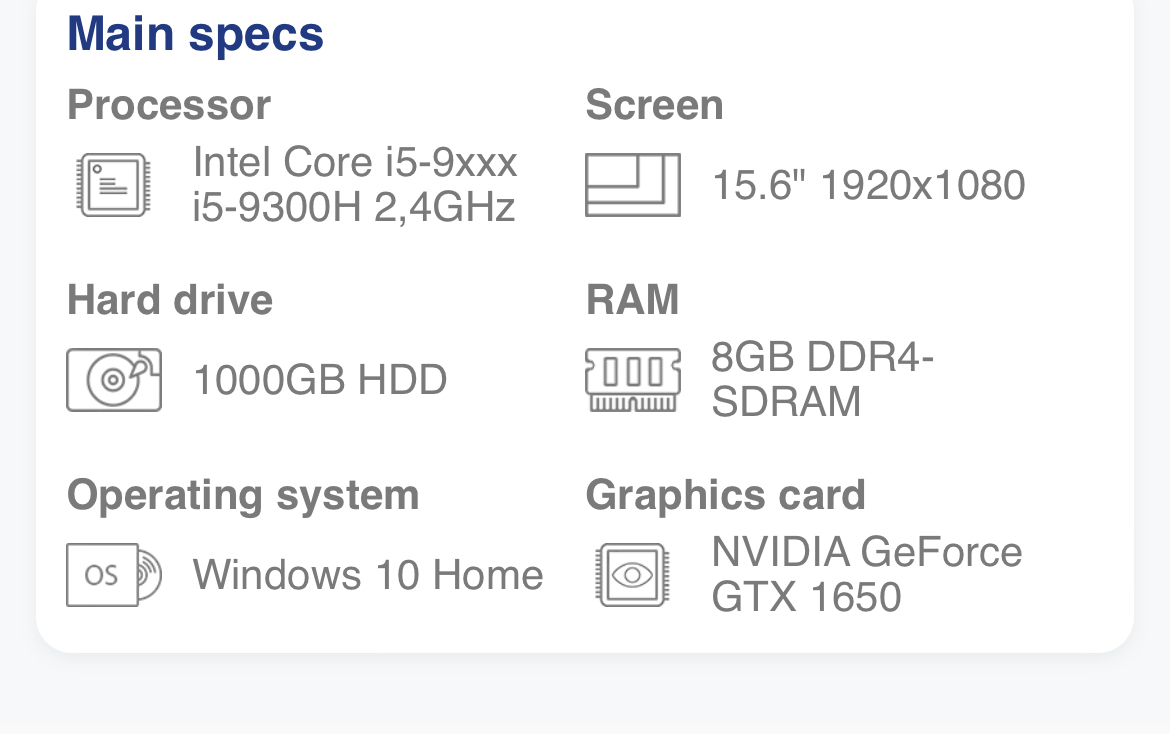Image resolution: width=1170 pixels, height=734 pixels.
Task: Click the hard drive disk icon
Action: (113, 380)
